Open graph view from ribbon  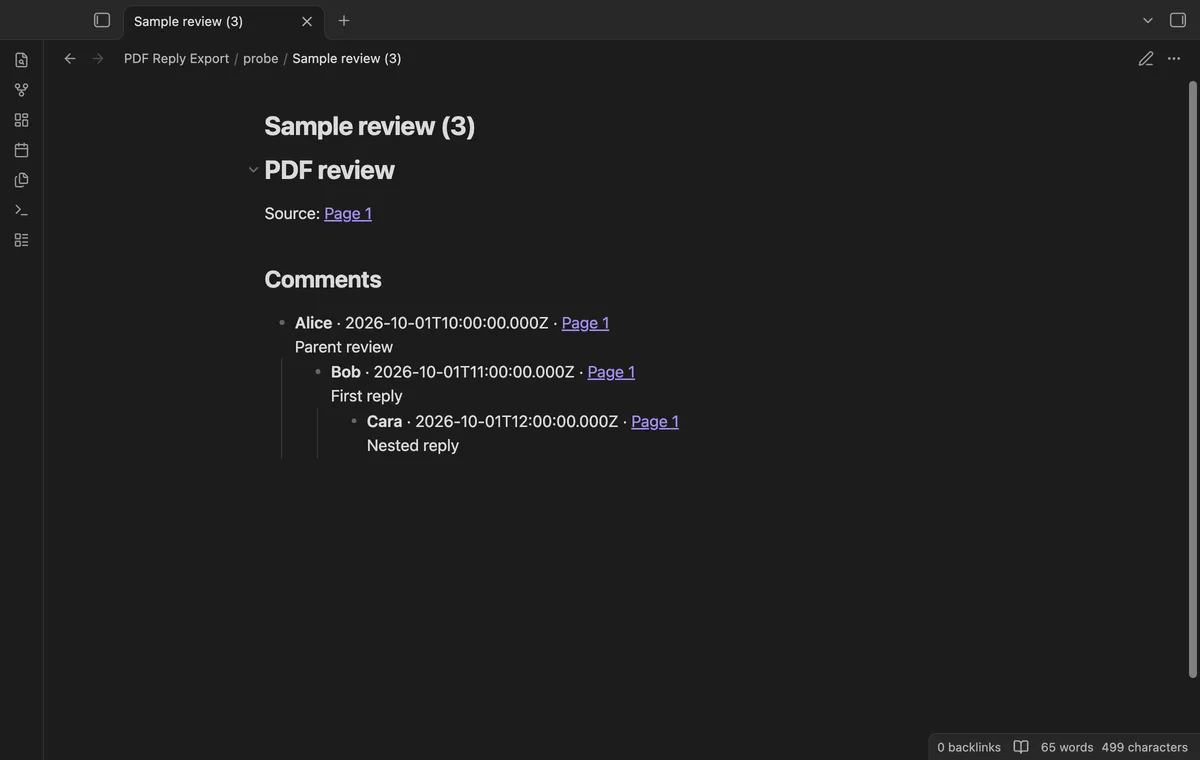[21, 90]
